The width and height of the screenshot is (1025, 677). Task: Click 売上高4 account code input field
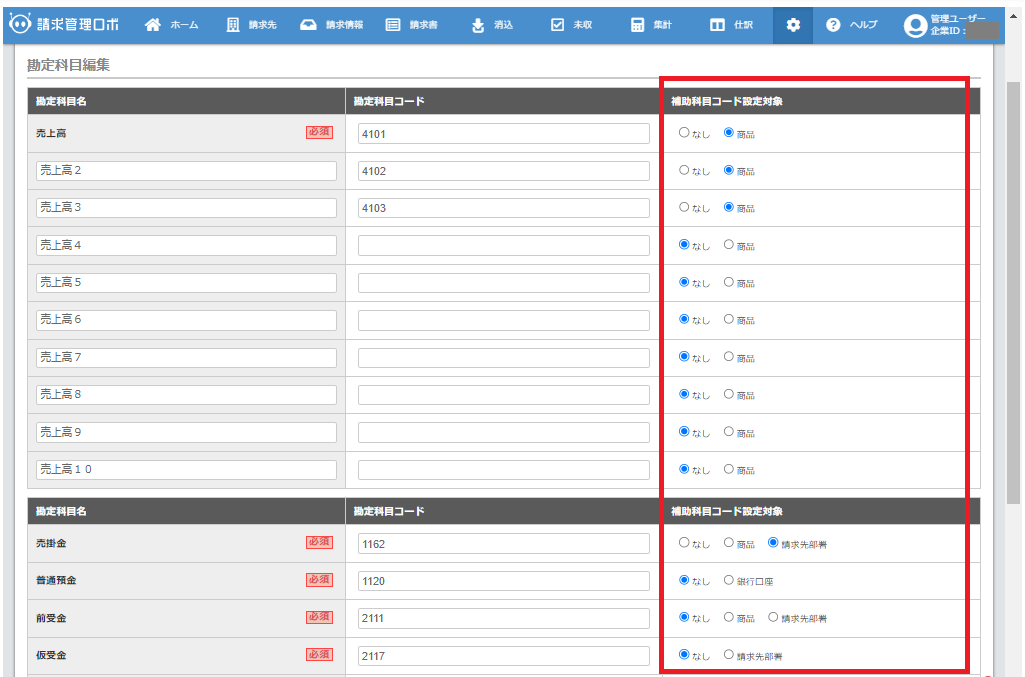coord(504,245)
